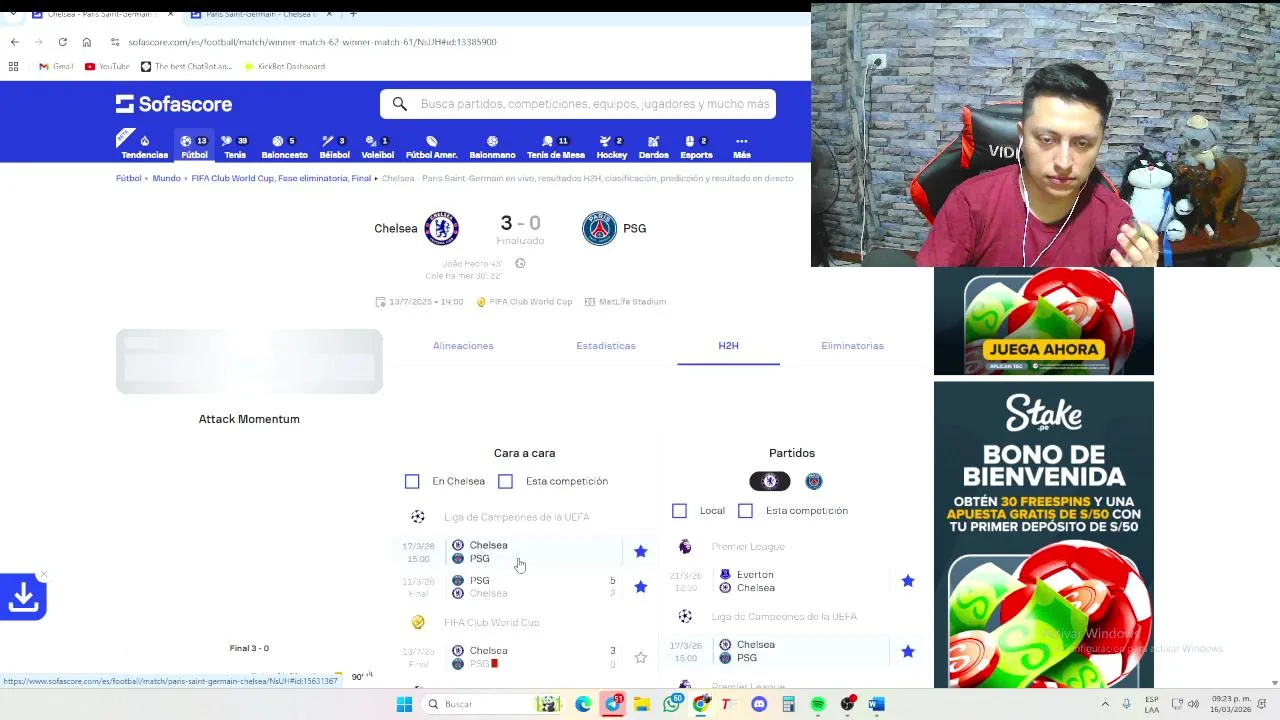The image size is (1280, 720).
Task: Open the Telegram icon in the taskbar
Action: (612, 704)
